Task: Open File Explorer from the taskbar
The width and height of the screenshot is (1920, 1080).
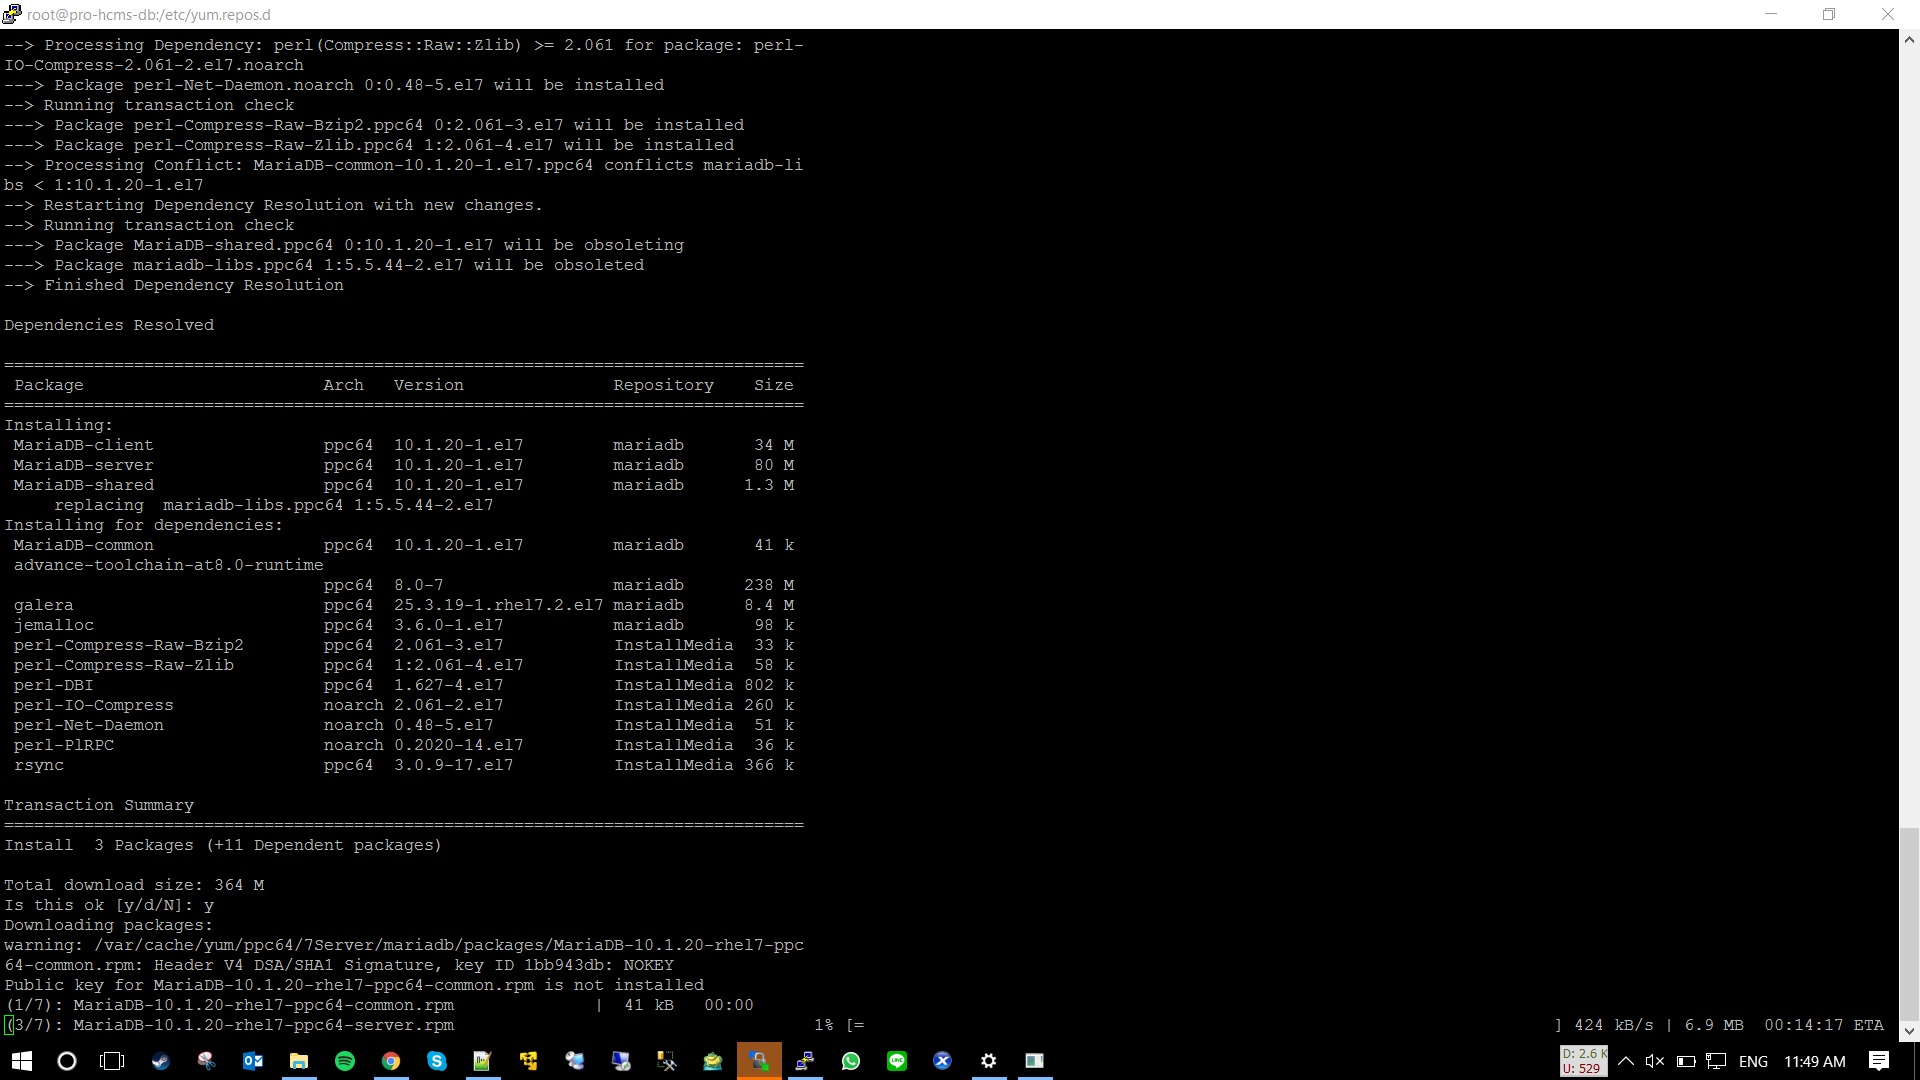Action: 299,1061
